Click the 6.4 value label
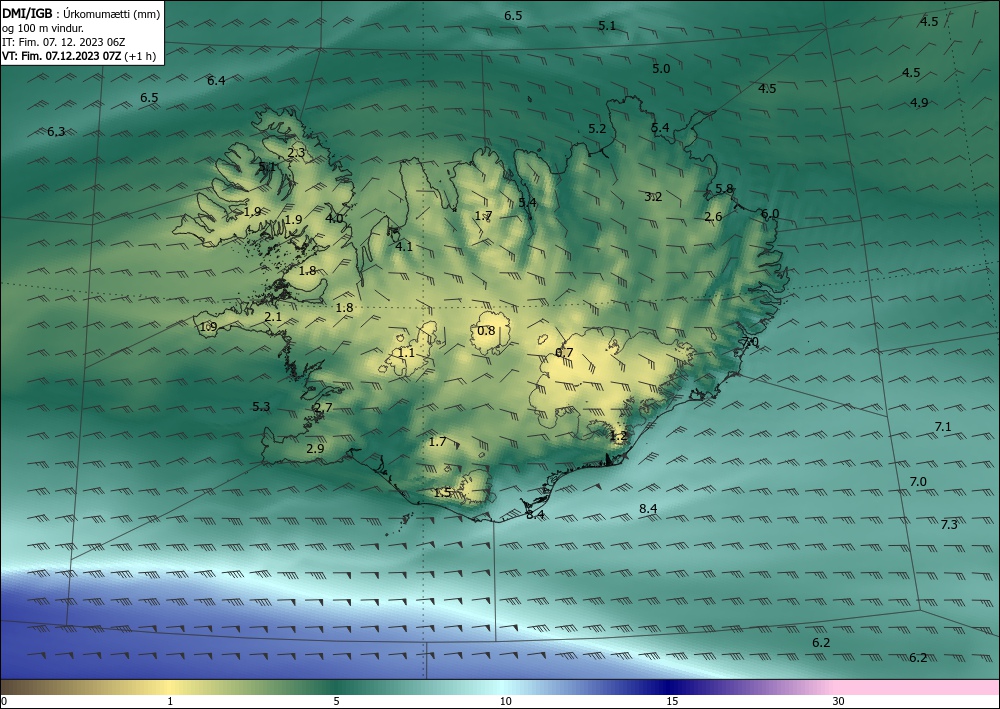Screen dimensions: 1000x709 click(x=216, y=80)
